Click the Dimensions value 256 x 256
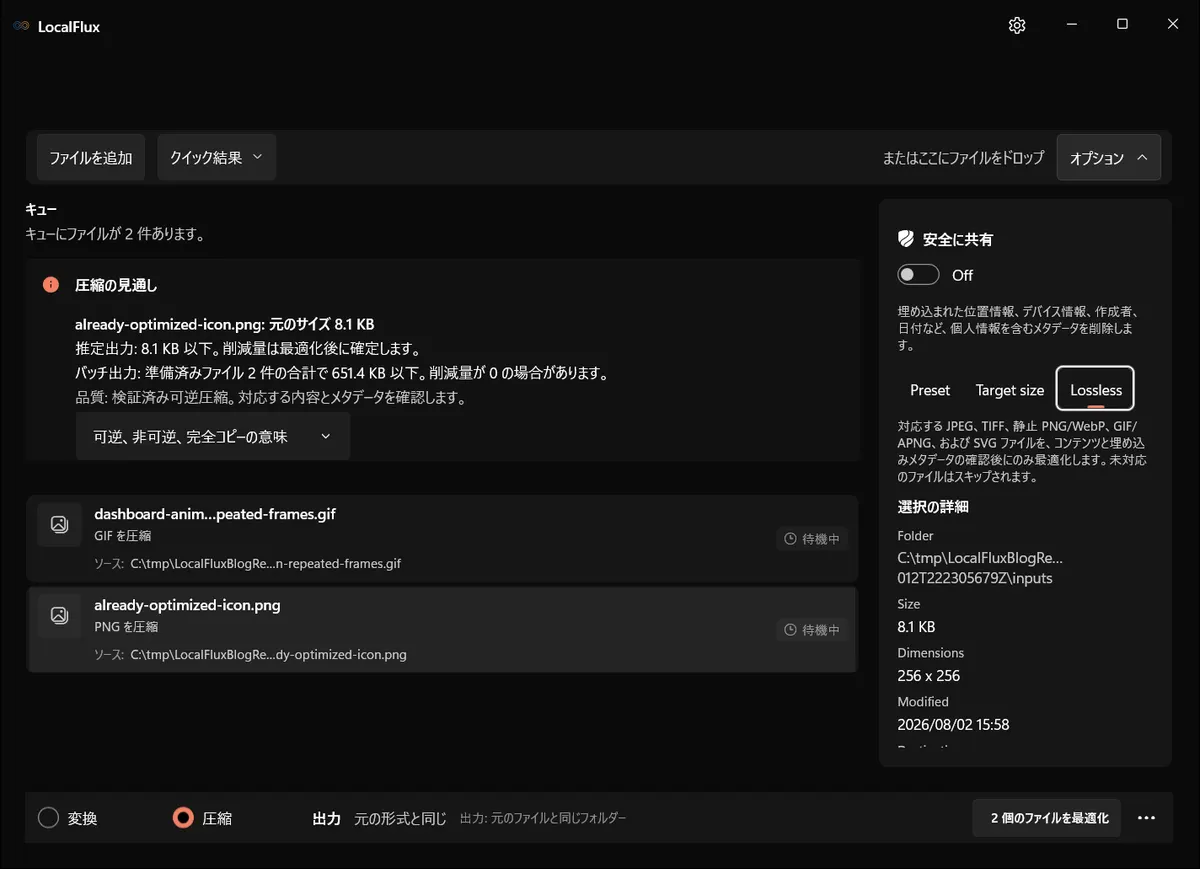Viewport: 1200px width, 869px height. point(929,676)
